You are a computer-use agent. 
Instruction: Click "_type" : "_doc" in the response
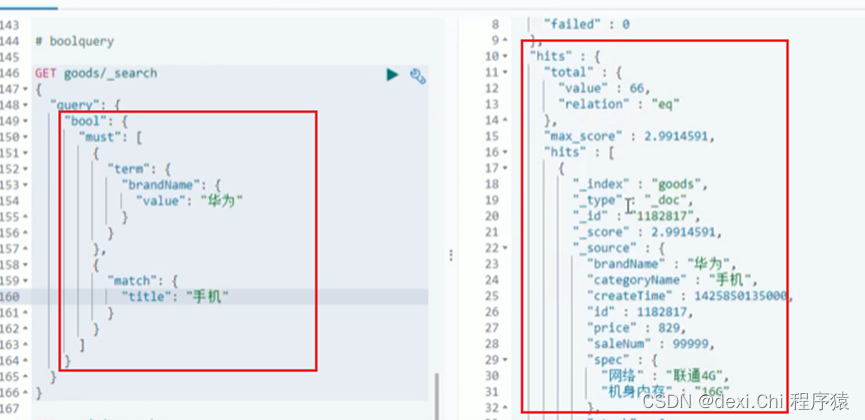[x=633, y=200]
